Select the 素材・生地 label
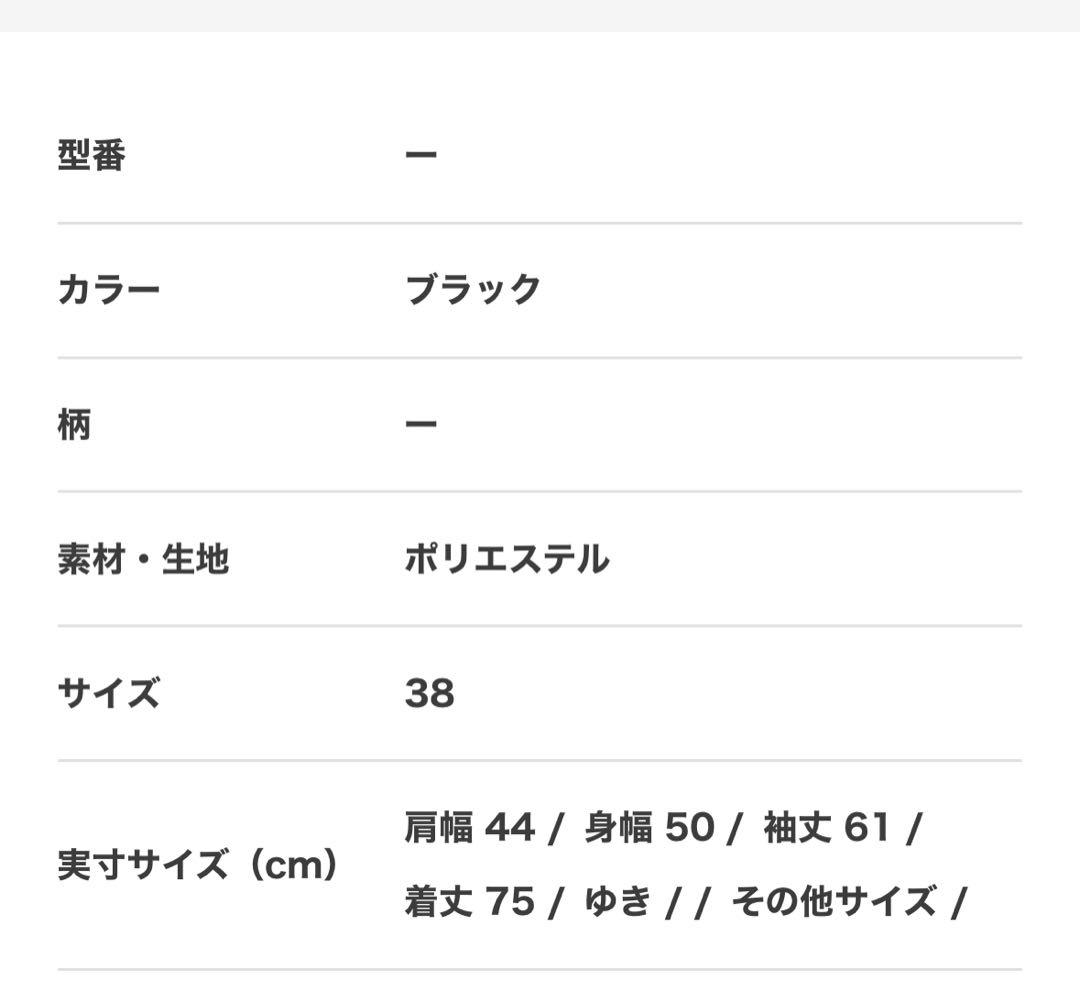 [x=143, y=559]
